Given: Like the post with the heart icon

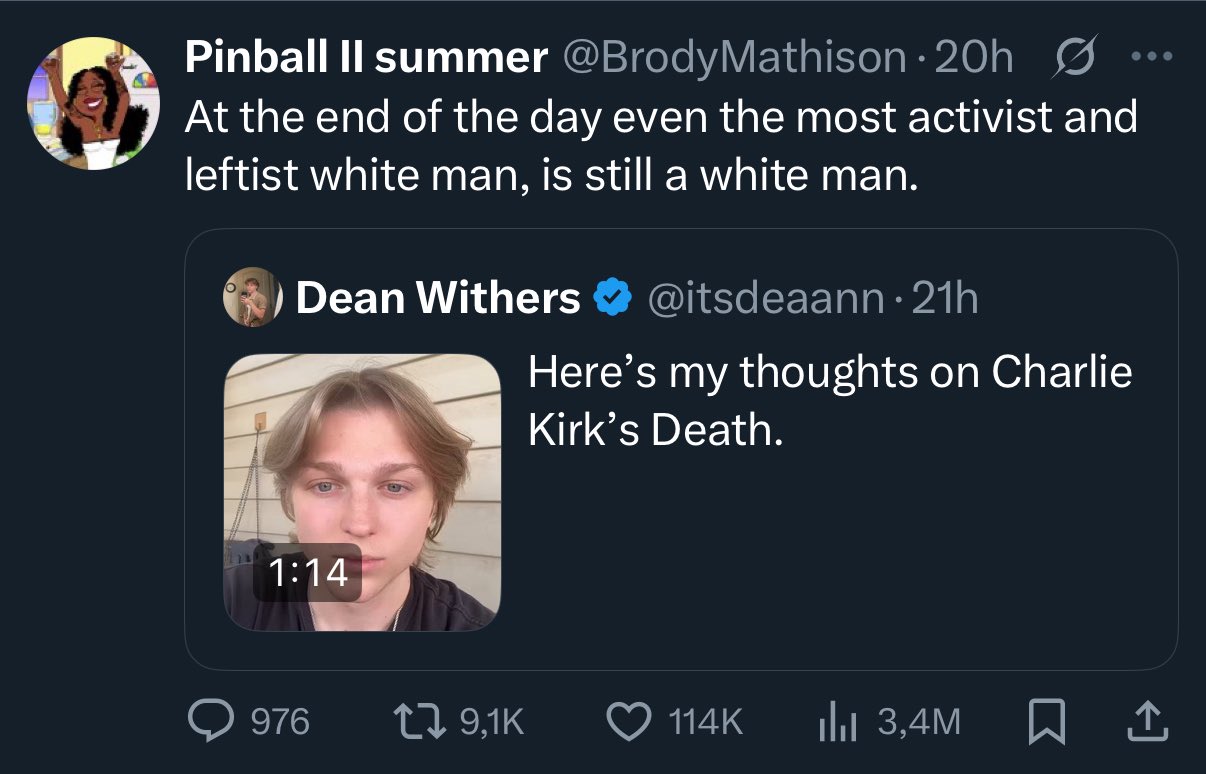Looking at the screenshot, I should point(628,721).
